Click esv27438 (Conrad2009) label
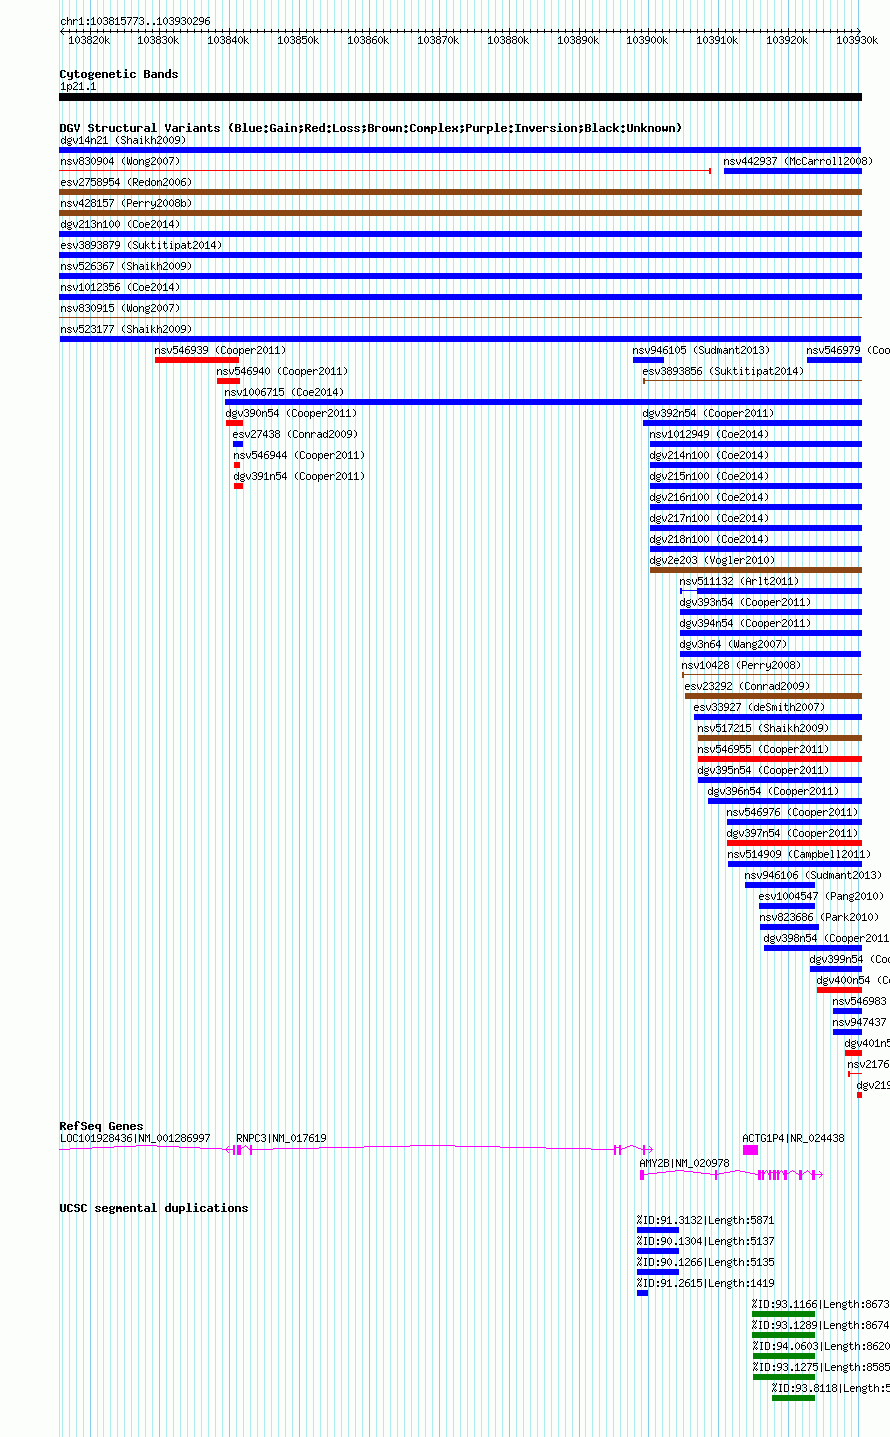Screen dimensions: 890x1437 (295, 434)
